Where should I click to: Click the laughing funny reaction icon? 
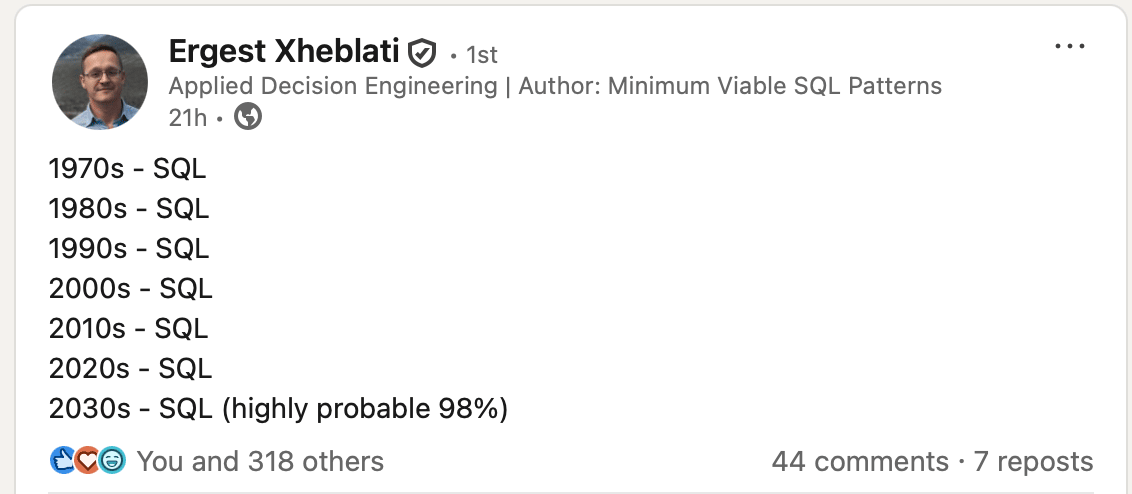(x=112, y=461)
